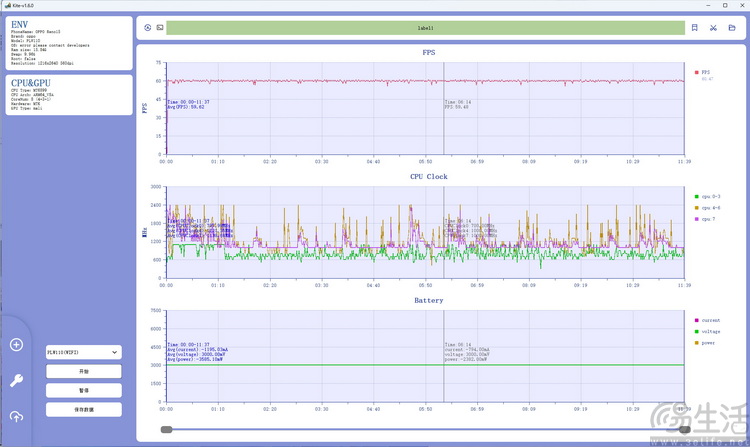Click the 保存数据 save data button

pyautogui.click(x=83, y=409)
